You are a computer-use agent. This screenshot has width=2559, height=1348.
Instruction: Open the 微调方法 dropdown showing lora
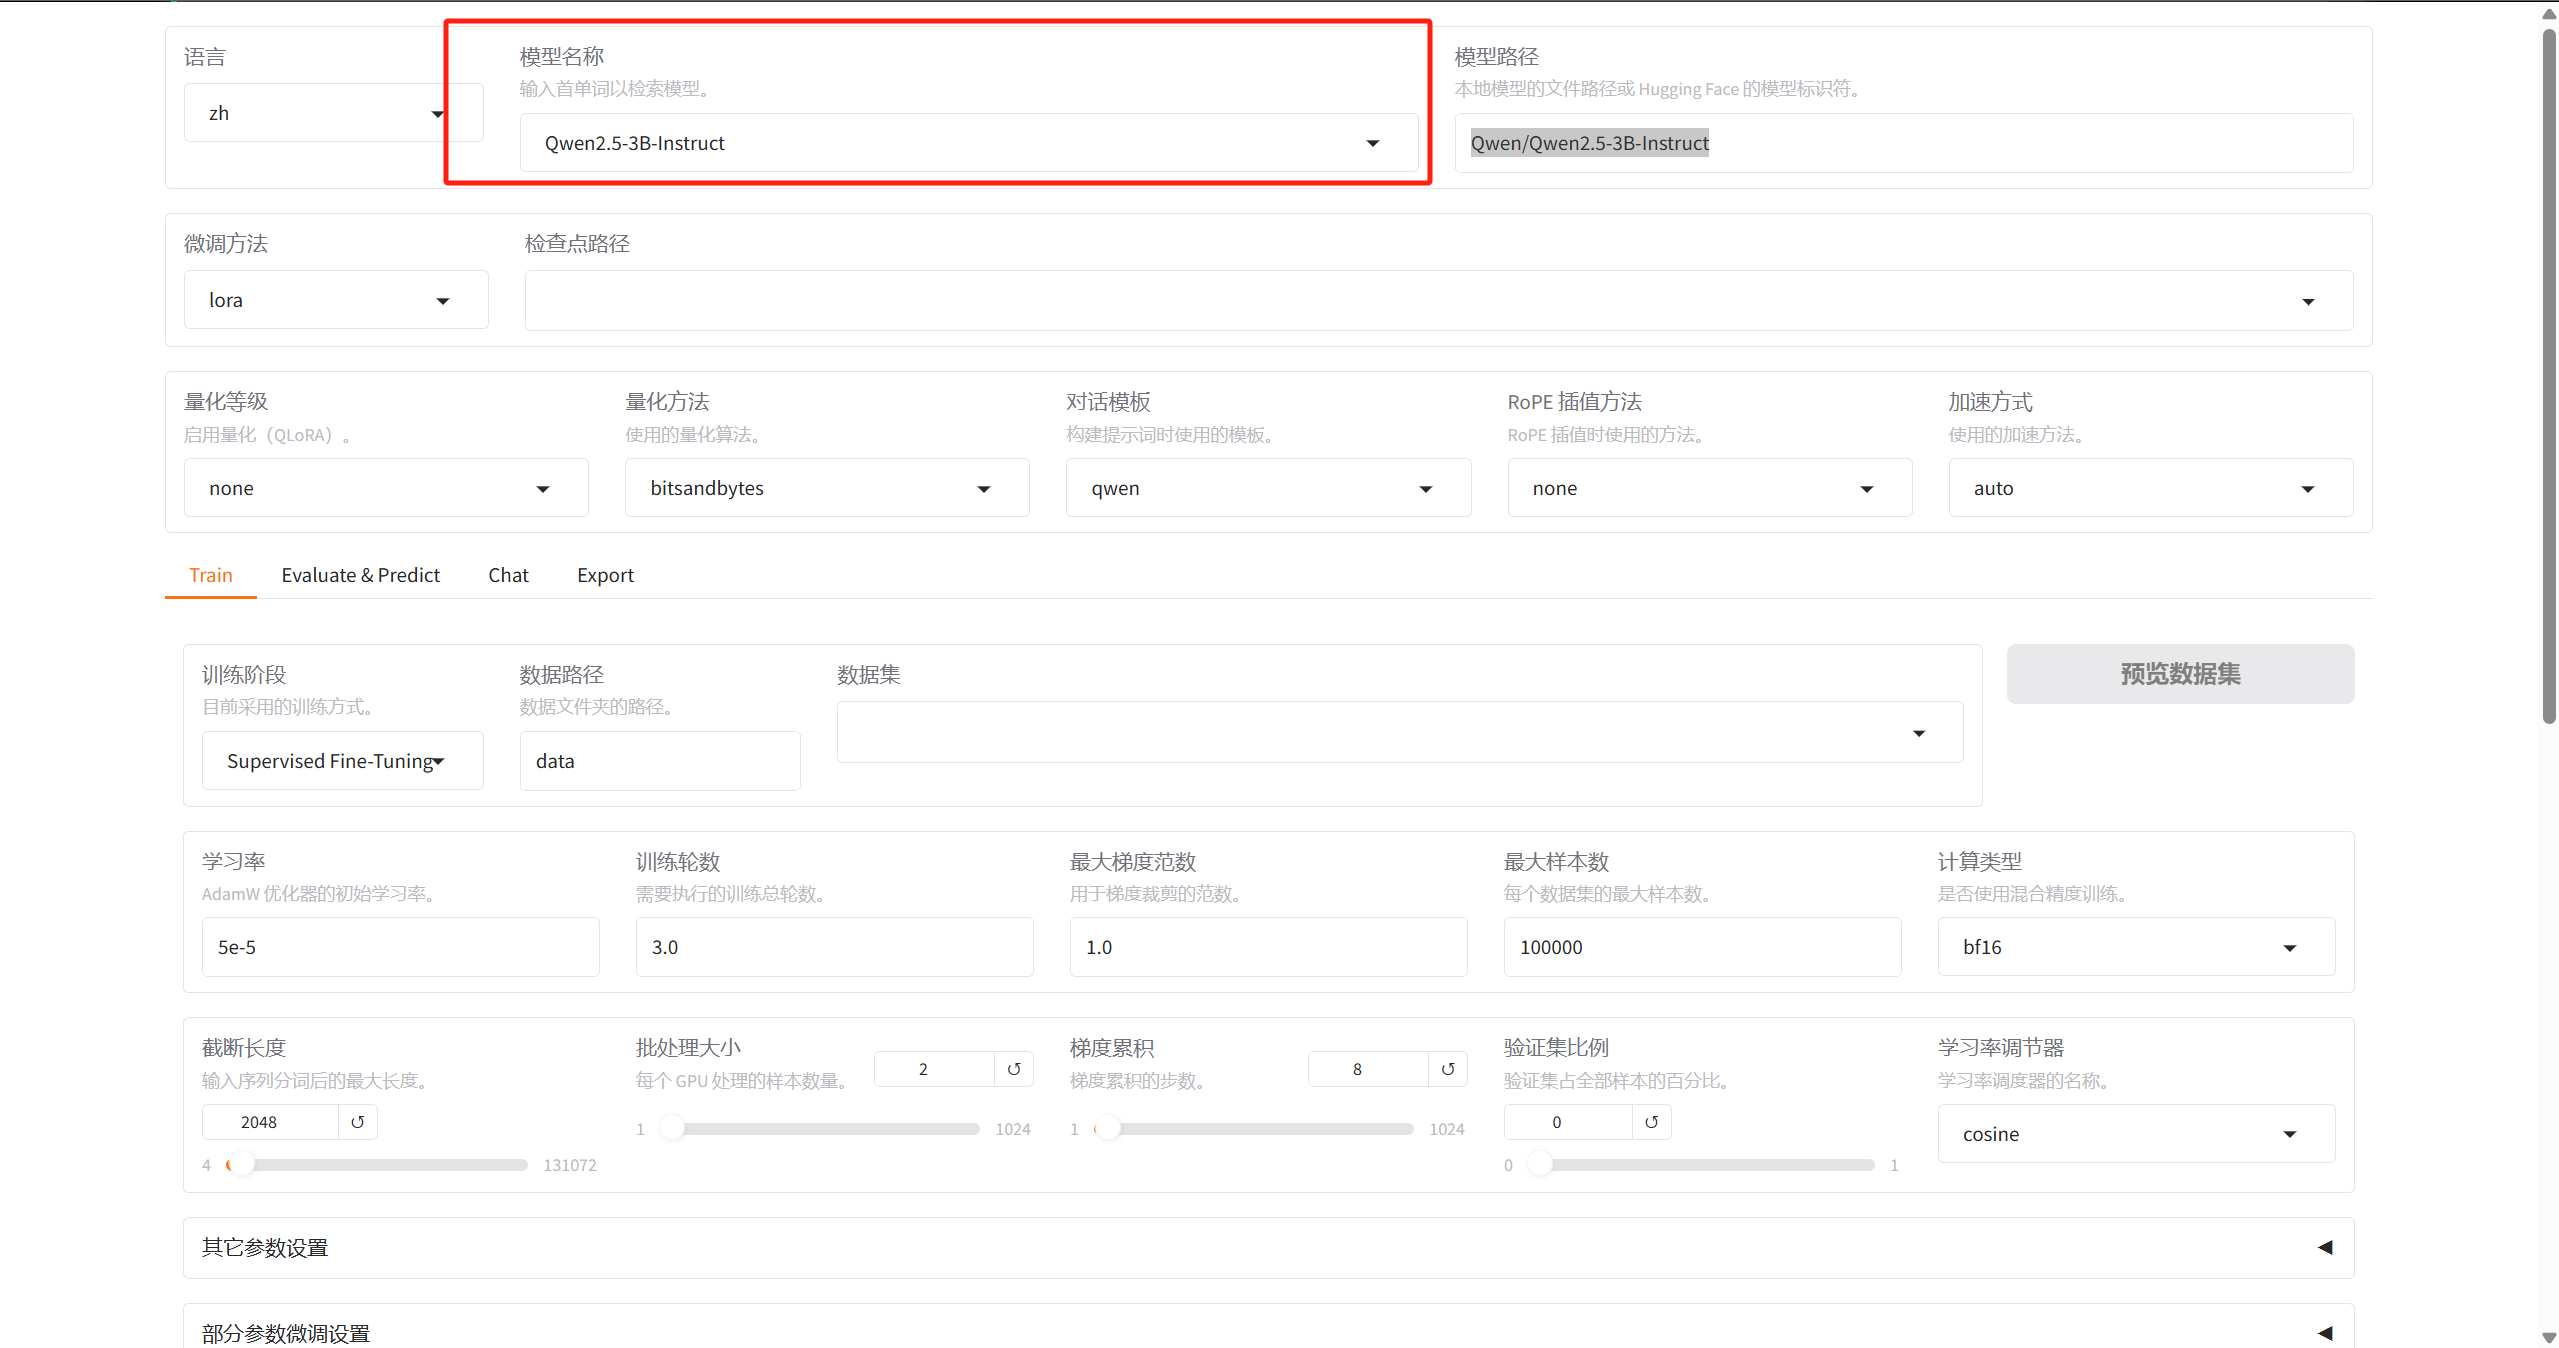click(336, 300)
